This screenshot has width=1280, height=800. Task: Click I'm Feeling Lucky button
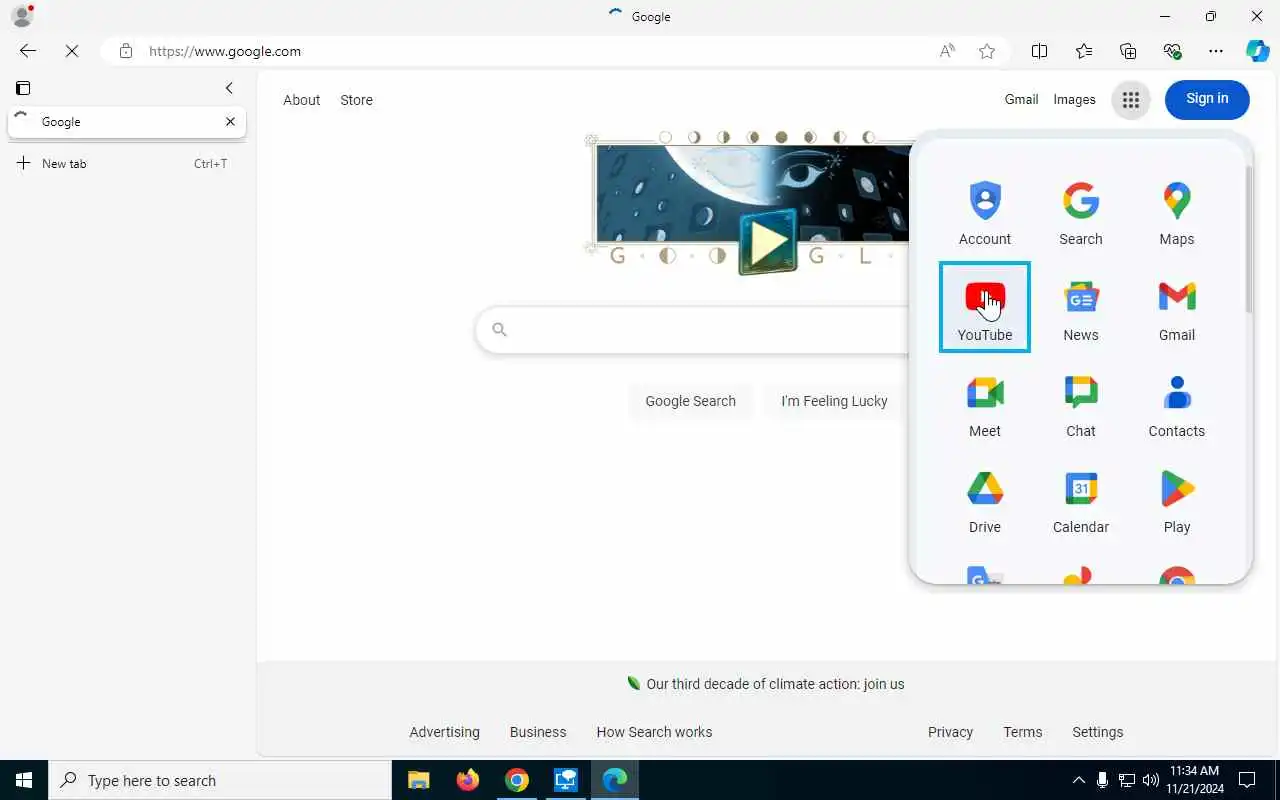pos(834,401)
